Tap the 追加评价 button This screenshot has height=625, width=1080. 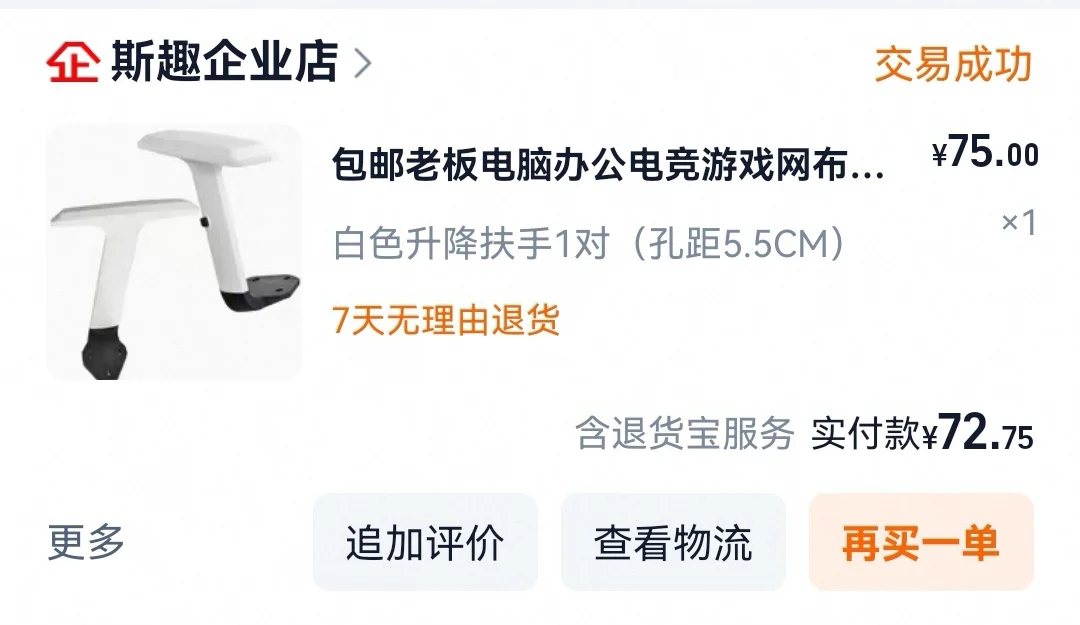tap(425, 542)
